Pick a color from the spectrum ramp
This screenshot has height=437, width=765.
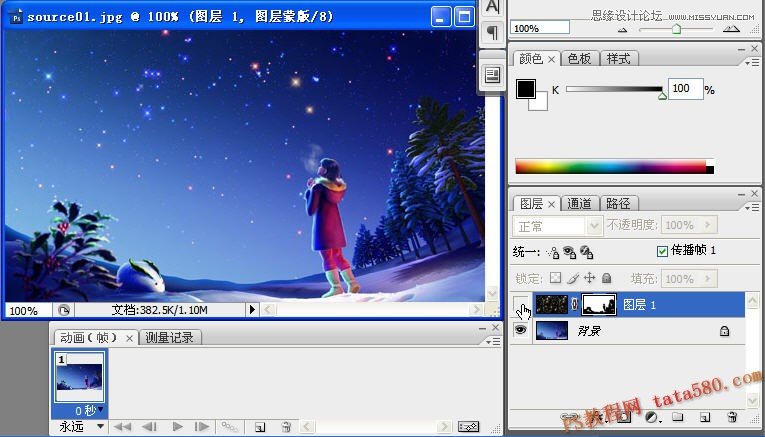[615, 166]
